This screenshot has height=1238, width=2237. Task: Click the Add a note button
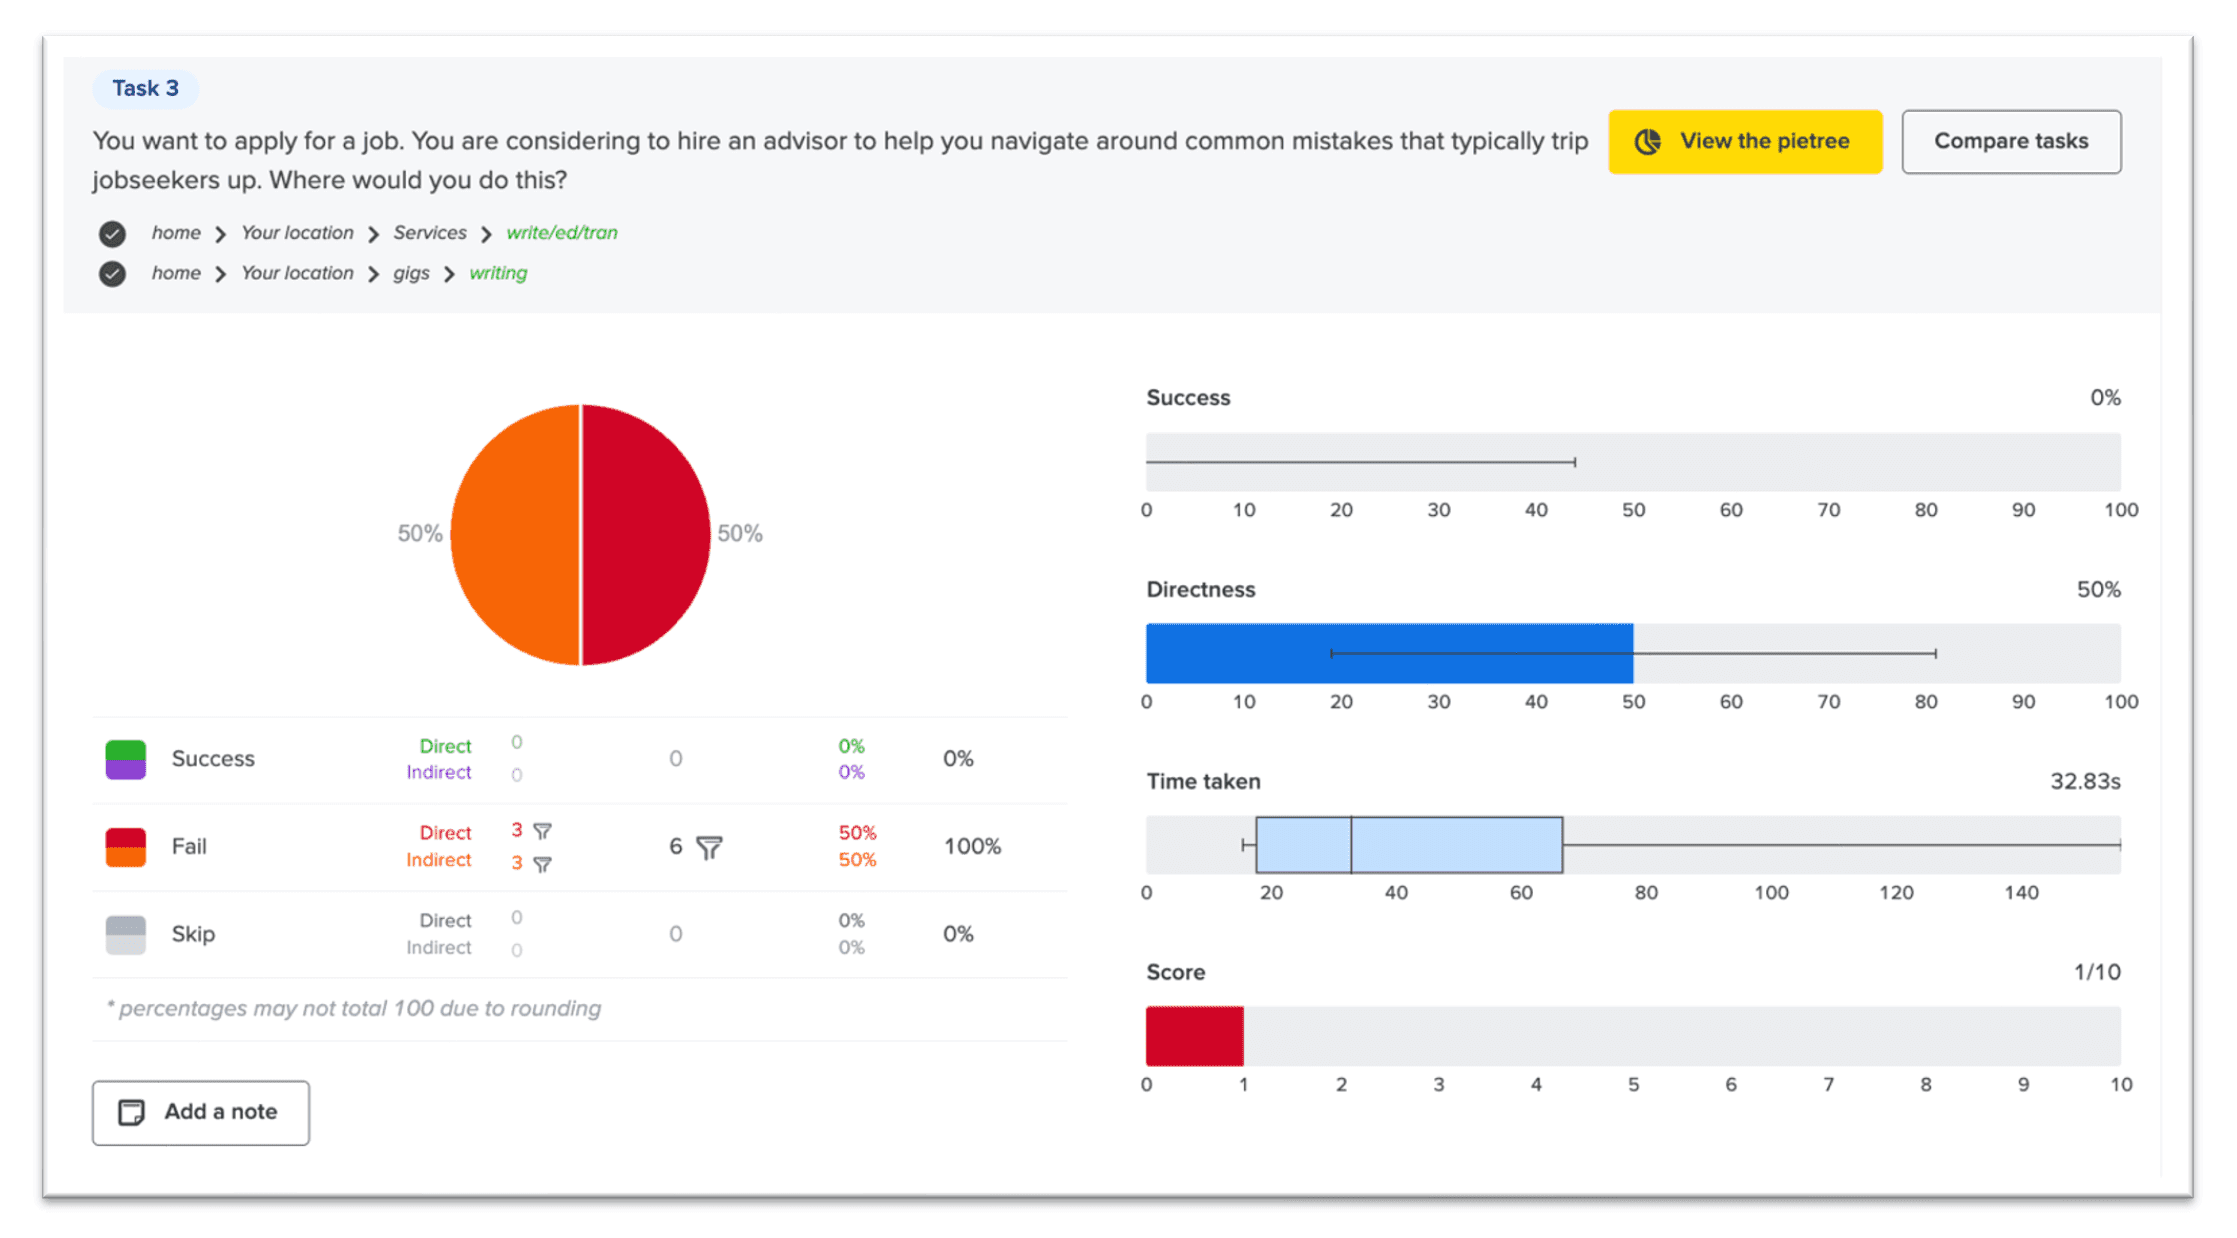(x=201, y=1112)
